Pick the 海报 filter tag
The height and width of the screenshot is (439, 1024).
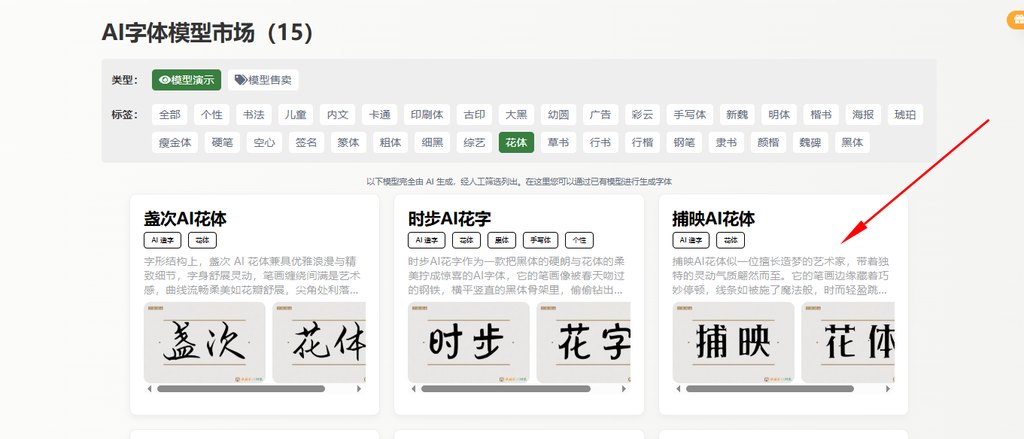pos(863,114)
